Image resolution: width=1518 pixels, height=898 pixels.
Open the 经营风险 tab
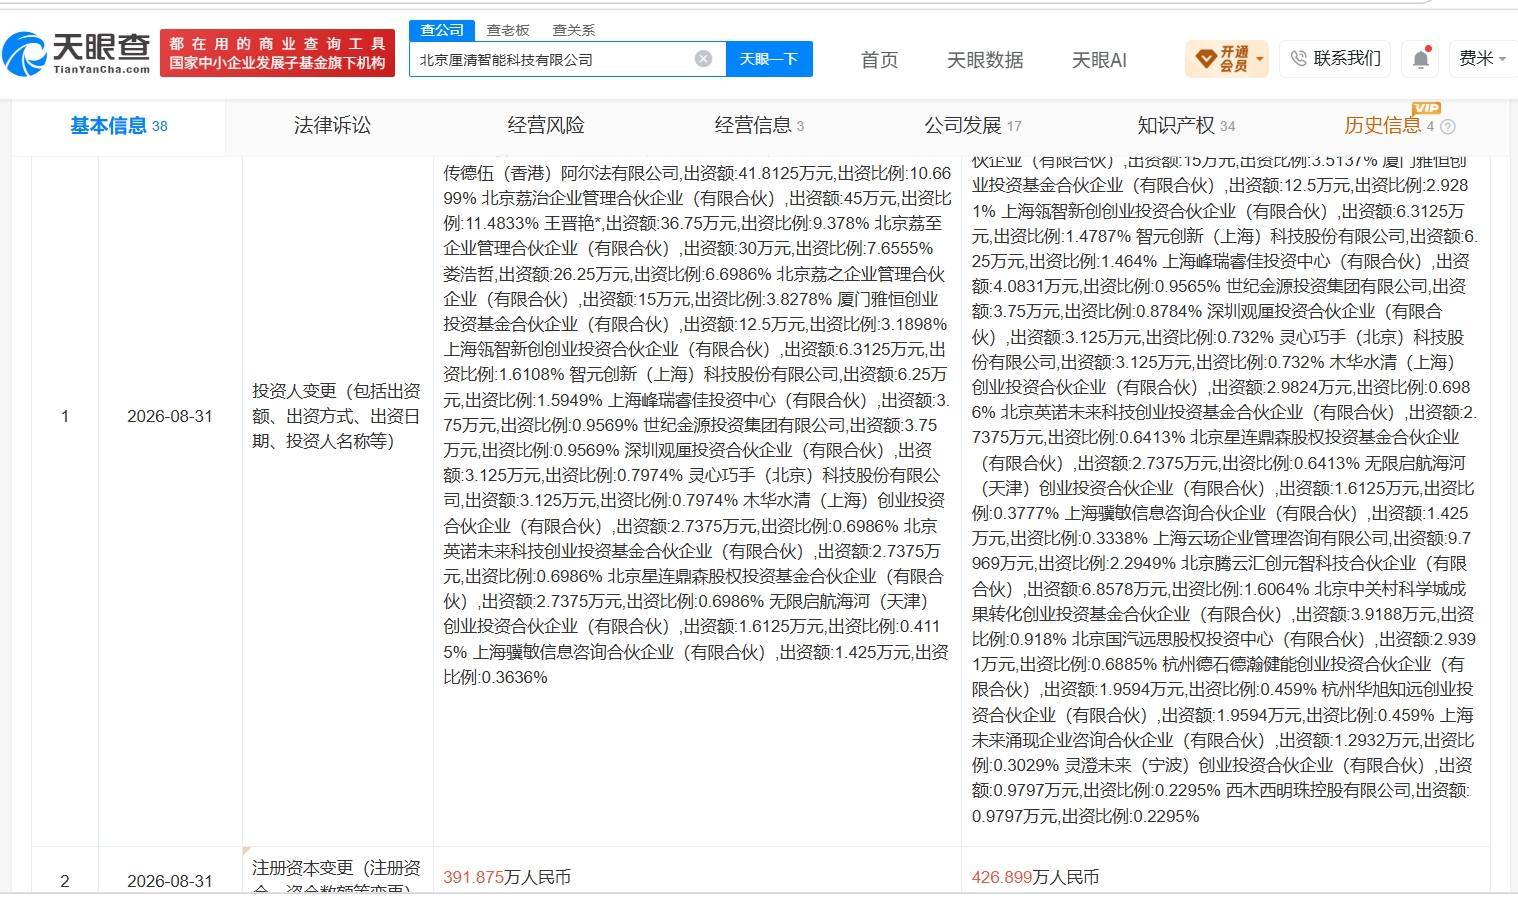click(546, 126)
